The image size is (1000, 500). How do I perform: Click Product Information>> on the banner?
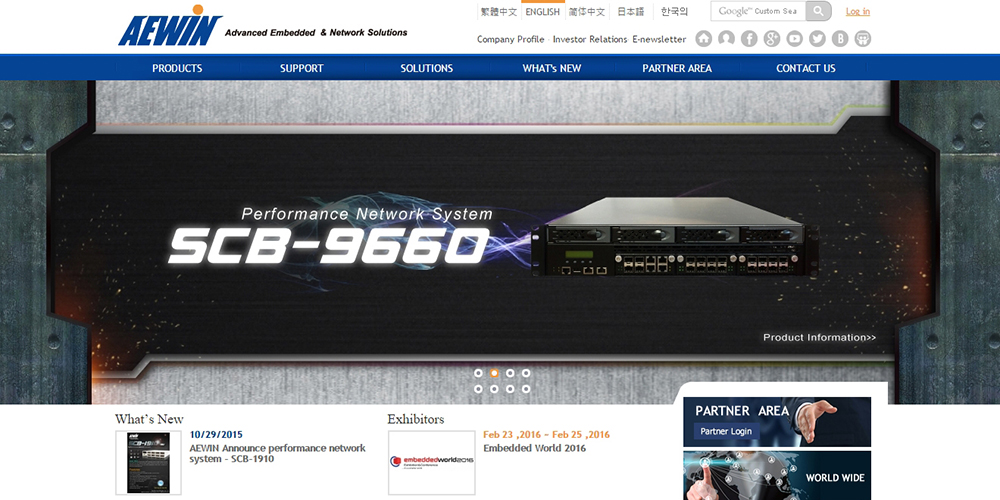tap(820, 337)
